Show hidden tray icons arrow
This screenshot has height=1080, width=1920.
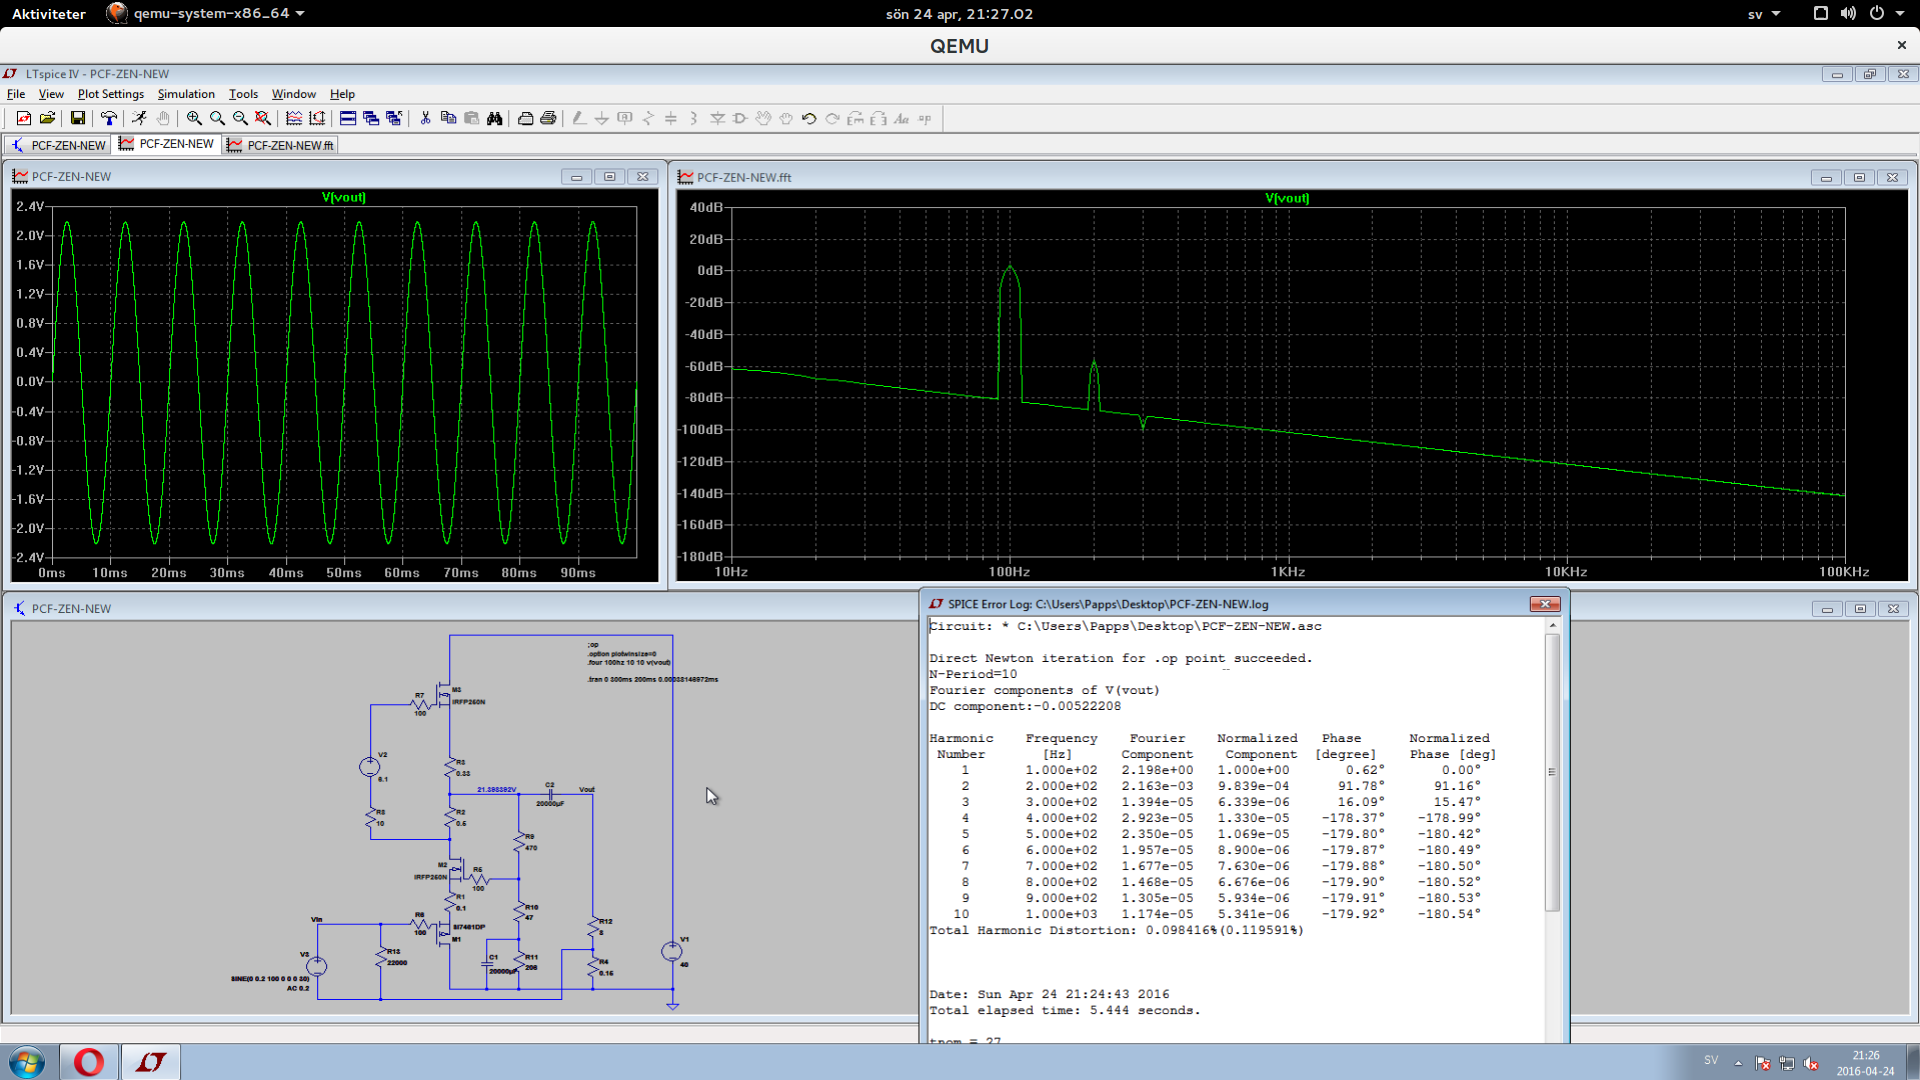point(1738,1063)
